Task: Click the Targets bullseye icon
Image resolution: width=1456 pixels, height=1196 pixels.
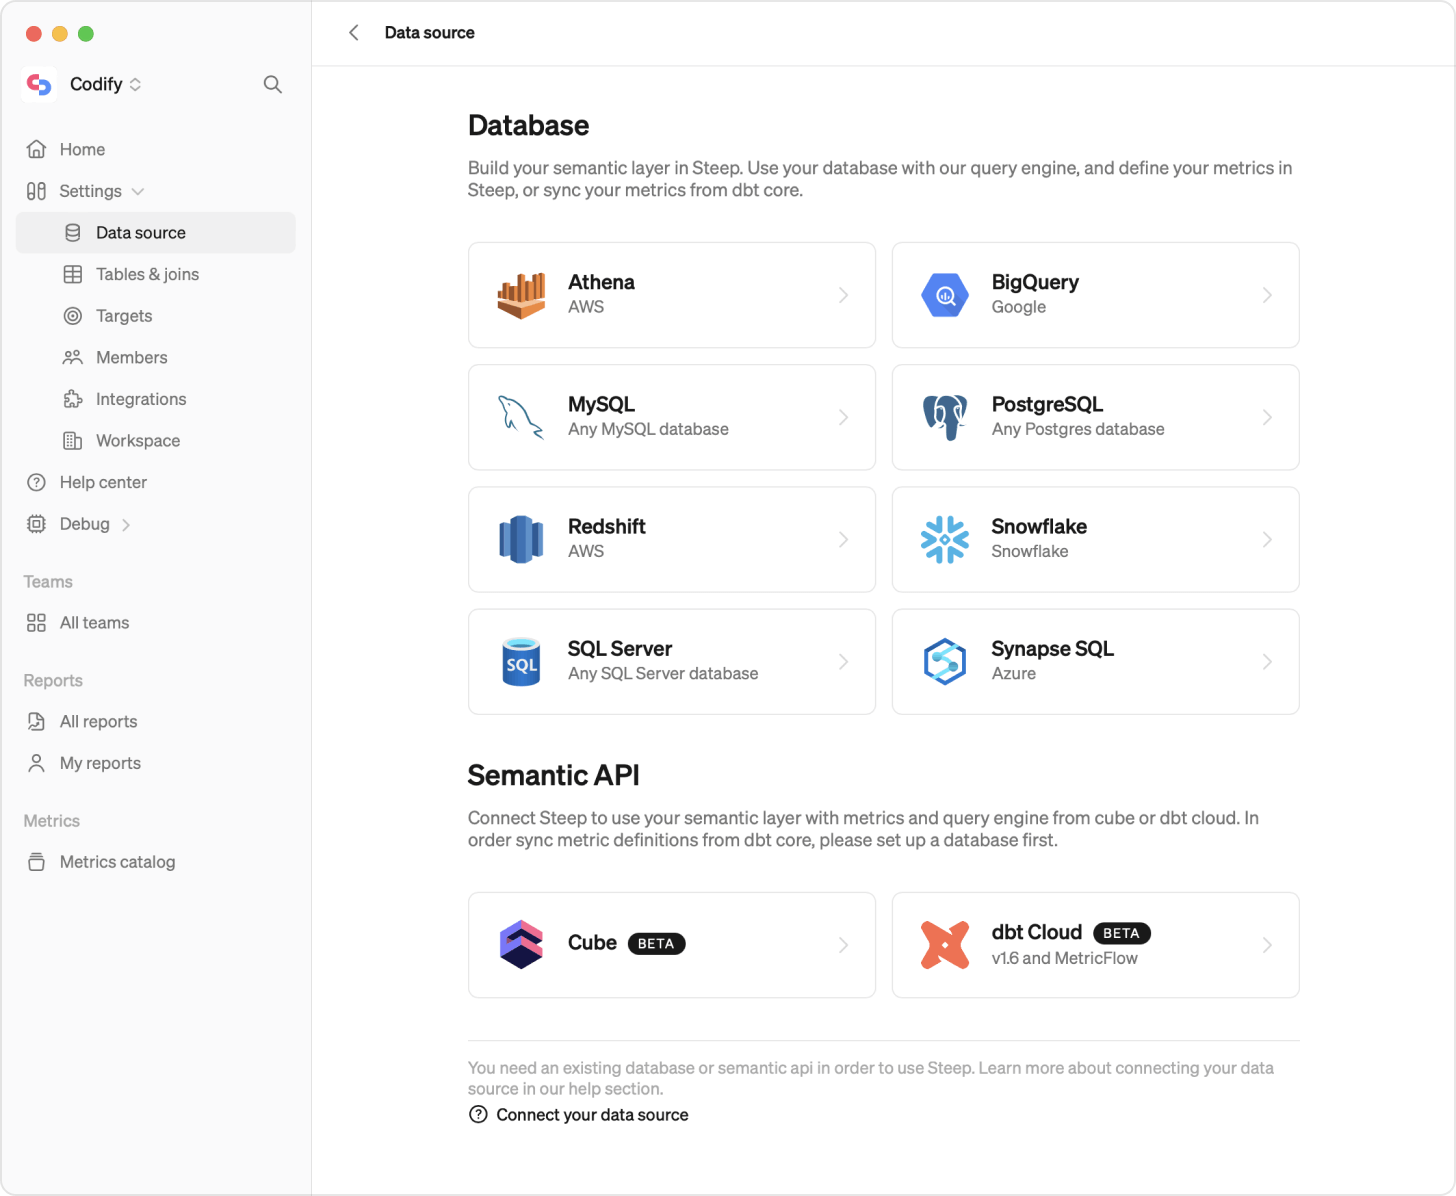Action: 73,316
